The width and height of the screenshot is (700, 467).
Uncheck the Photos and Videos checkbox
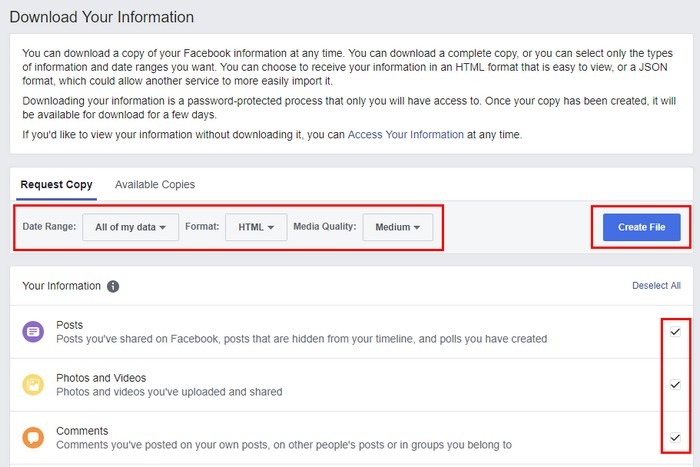tap(675, 385)
